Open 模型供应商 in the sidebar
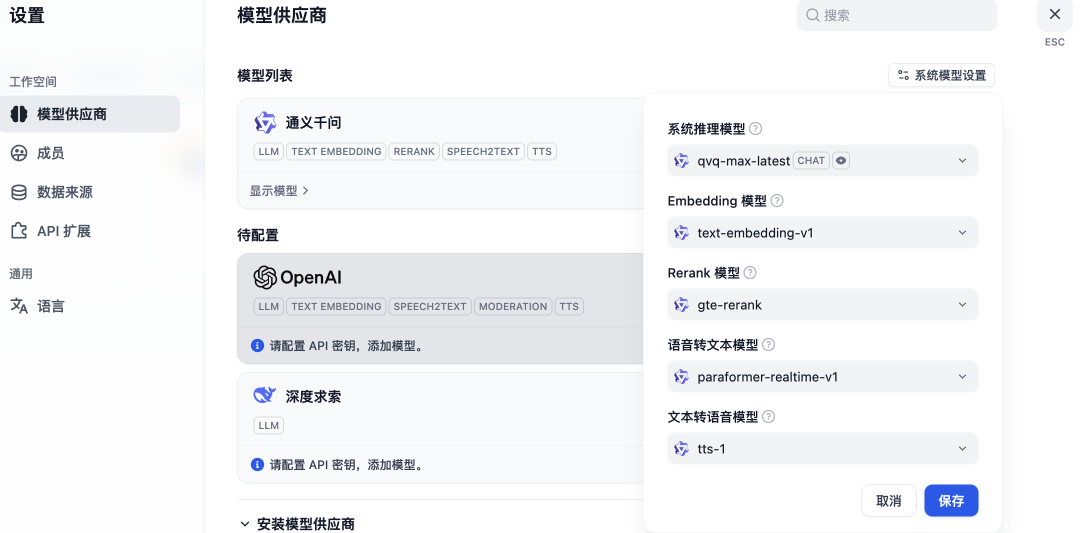This screenshot has width=1080, height=533. click(90, 114)
